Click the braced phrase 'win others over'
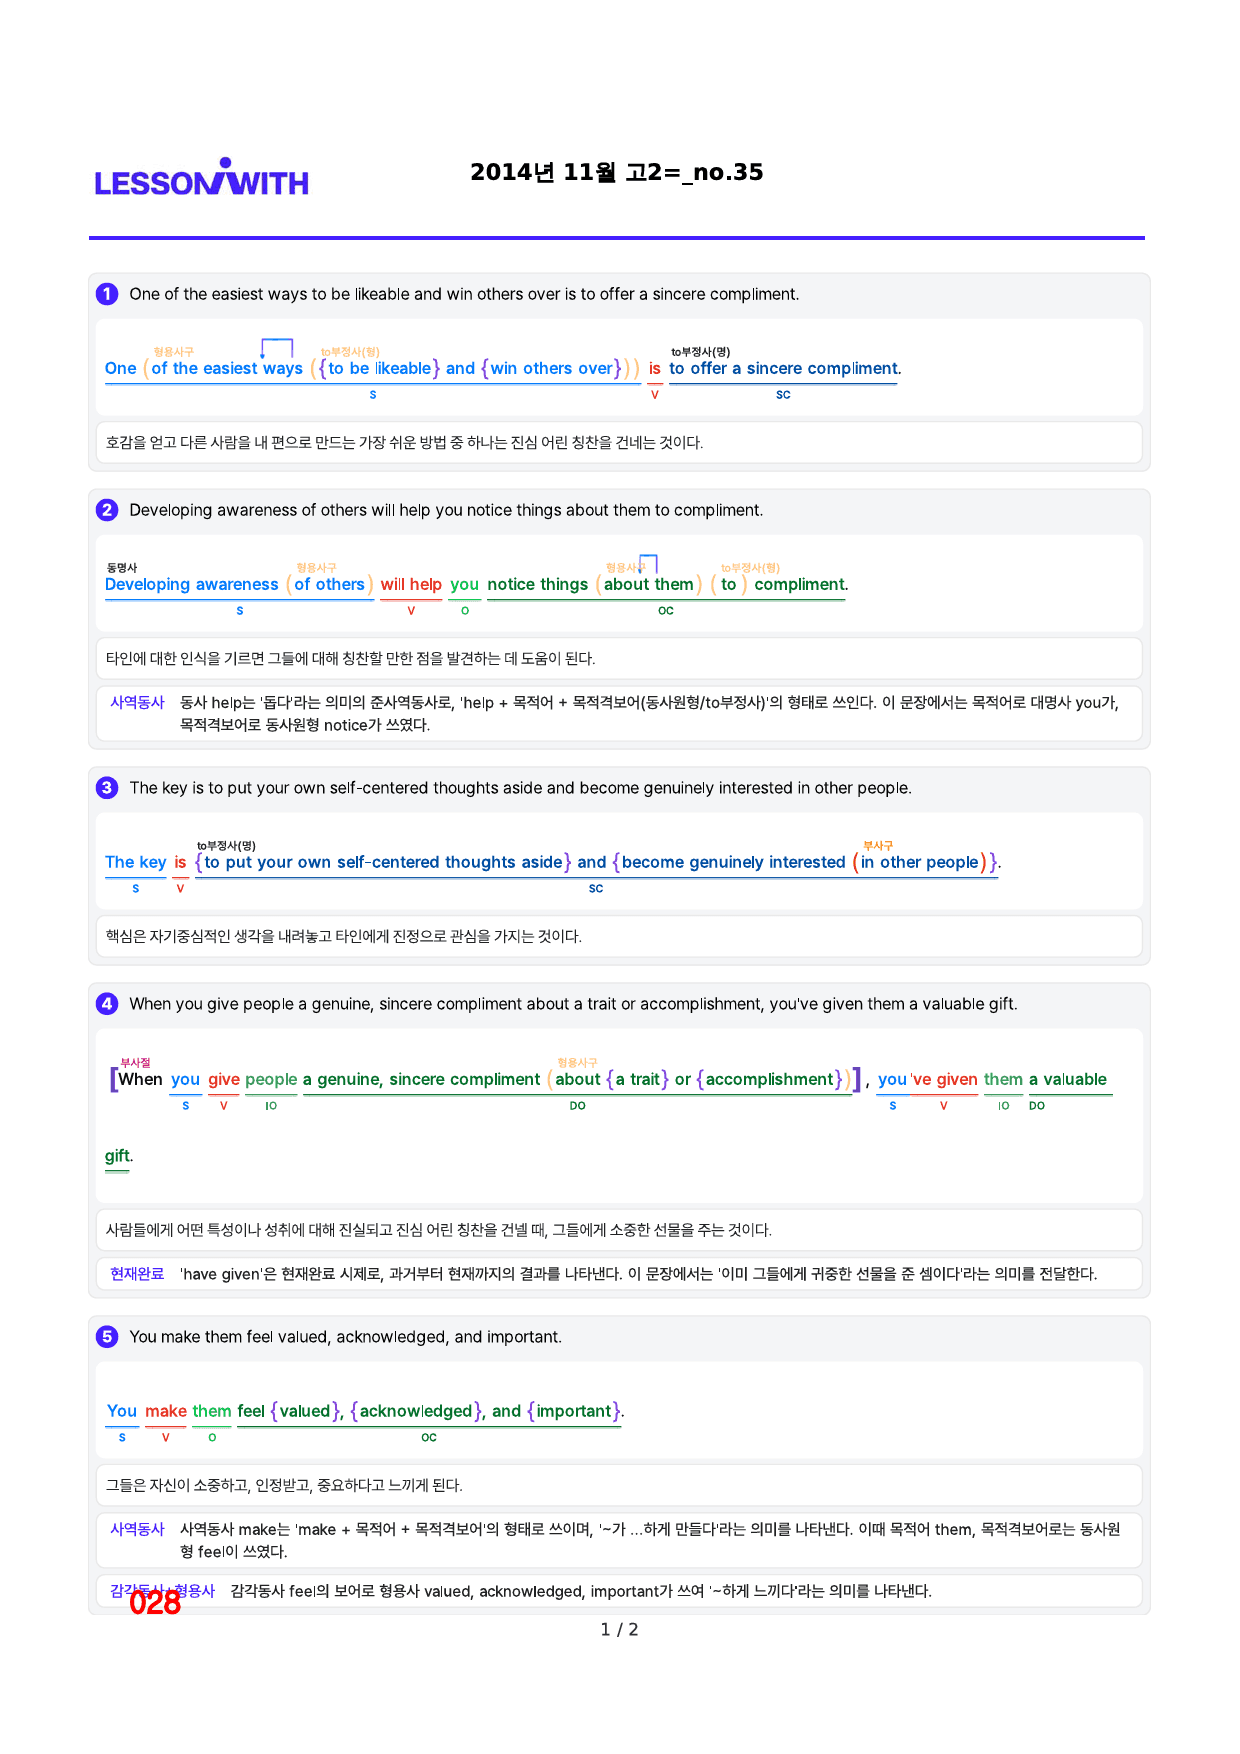This screenshot has height=1754, width=1240. (551, 368)
